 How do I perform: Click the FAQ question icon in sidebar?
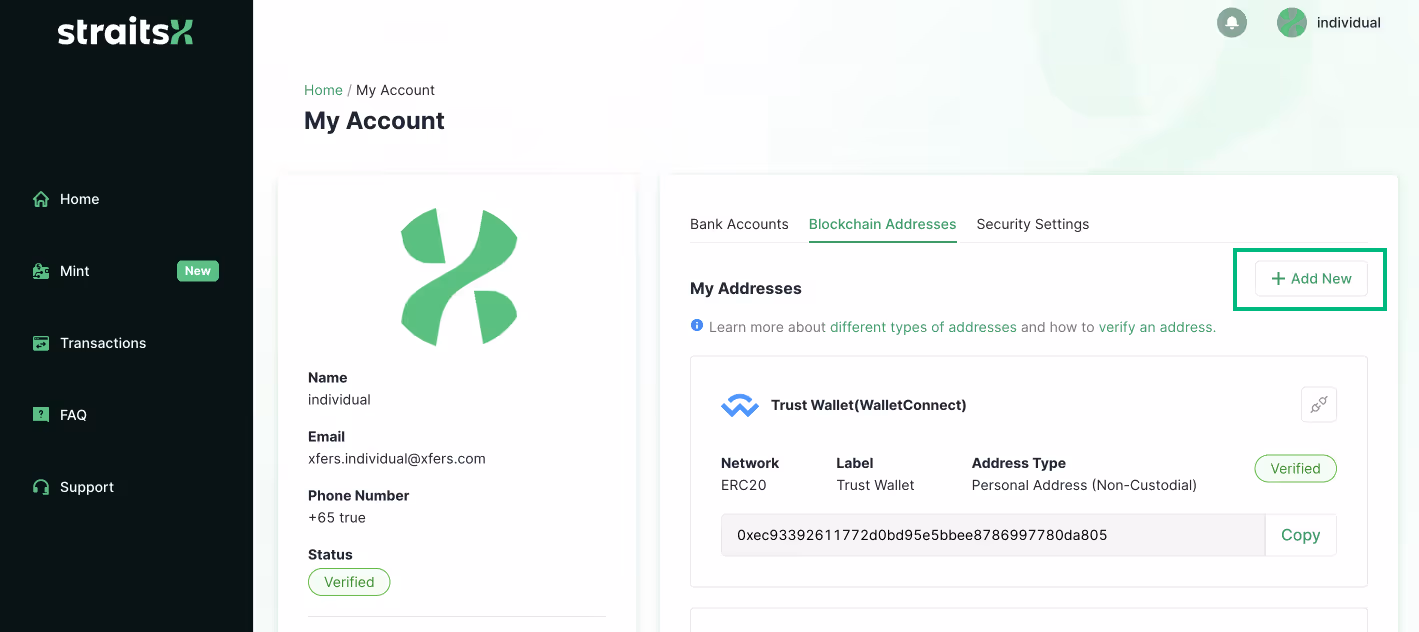click(41, 415)
